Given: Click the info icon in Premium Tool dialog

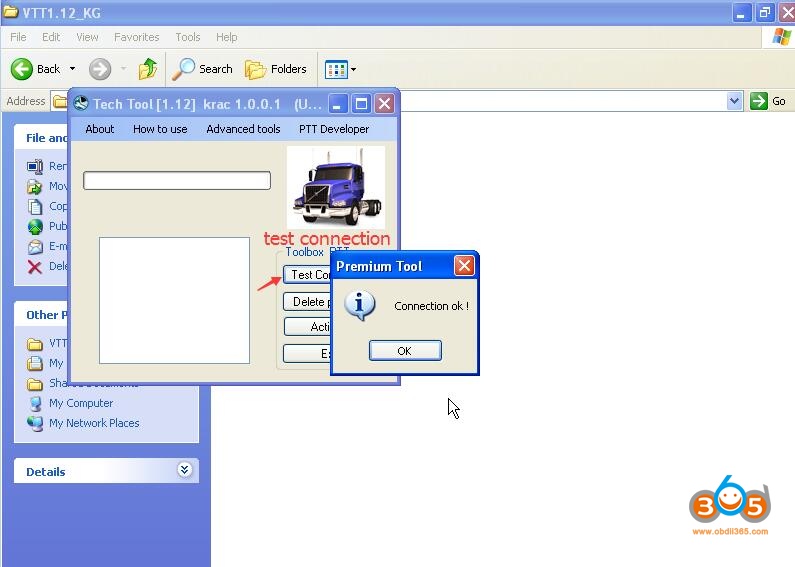Looking at the screenshot, I should pos(359,305).
